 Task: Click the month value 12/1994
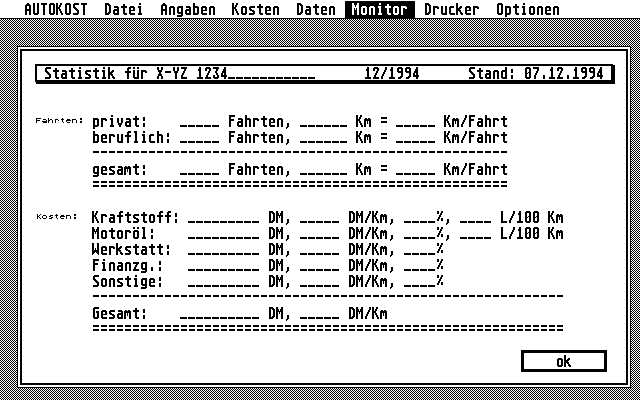392,73
